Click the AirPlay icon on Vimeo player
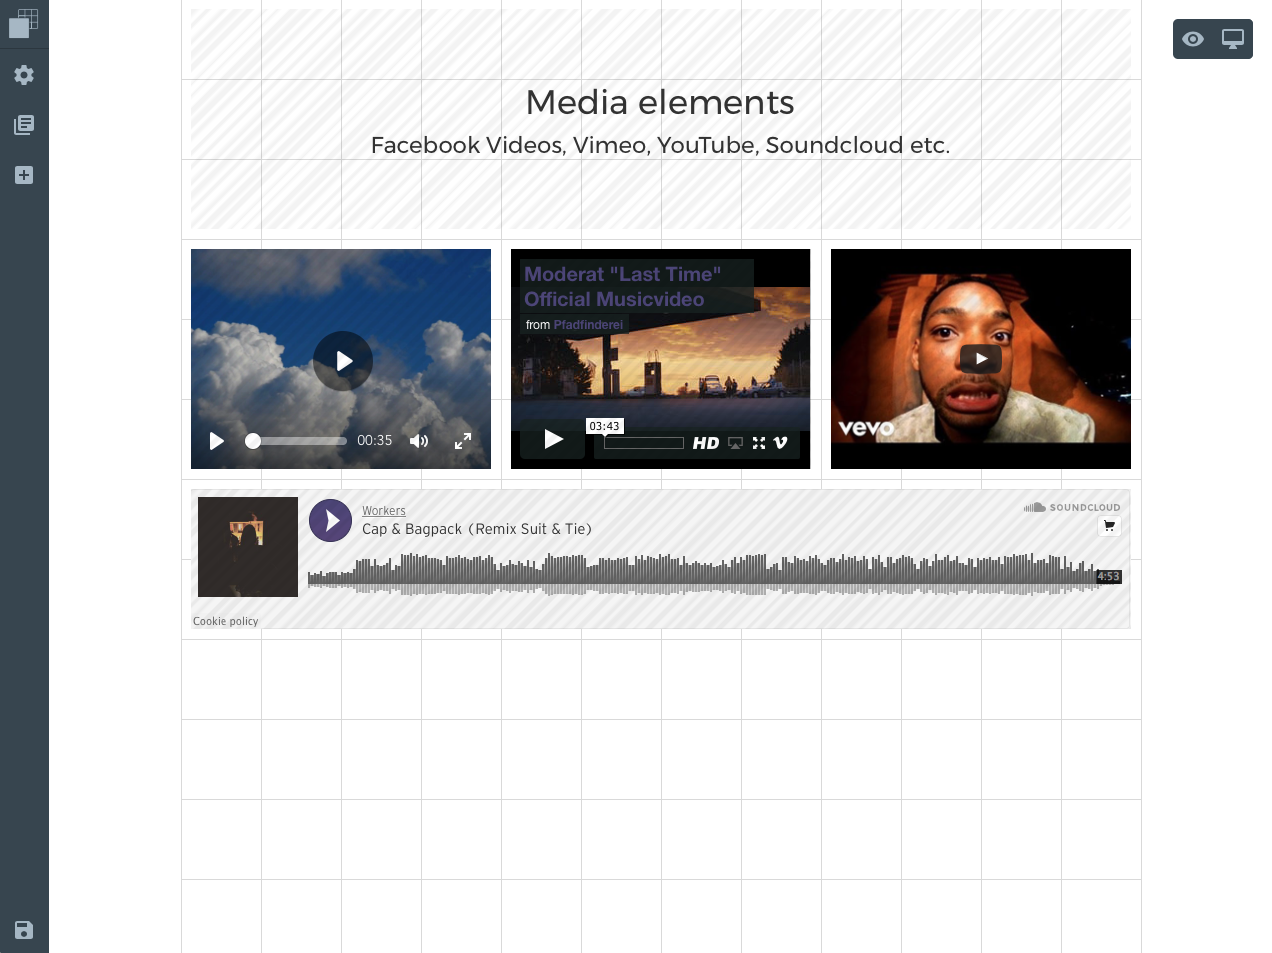The height and width of the screenshot is (953, 1272). pyautogui.click(x=735, y=443)
